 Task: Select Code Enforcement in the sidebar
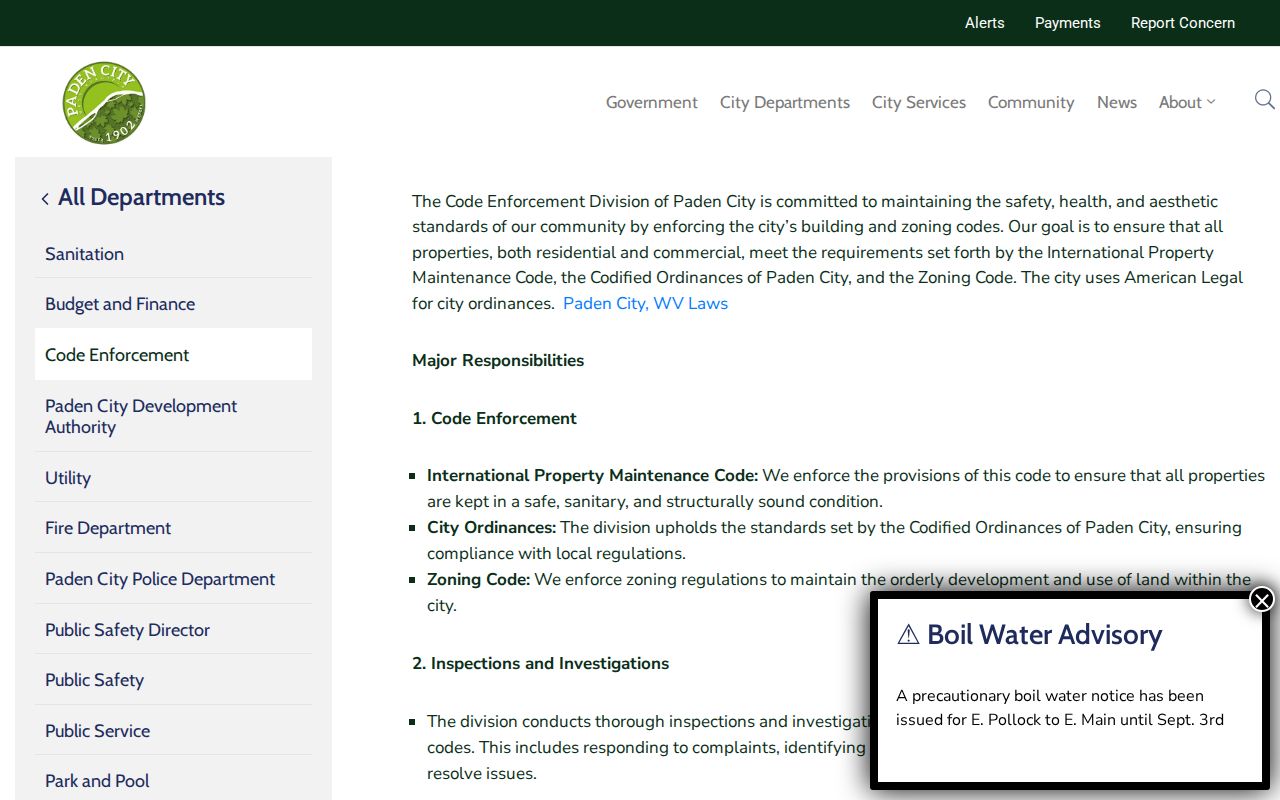(x=173, y=354)
